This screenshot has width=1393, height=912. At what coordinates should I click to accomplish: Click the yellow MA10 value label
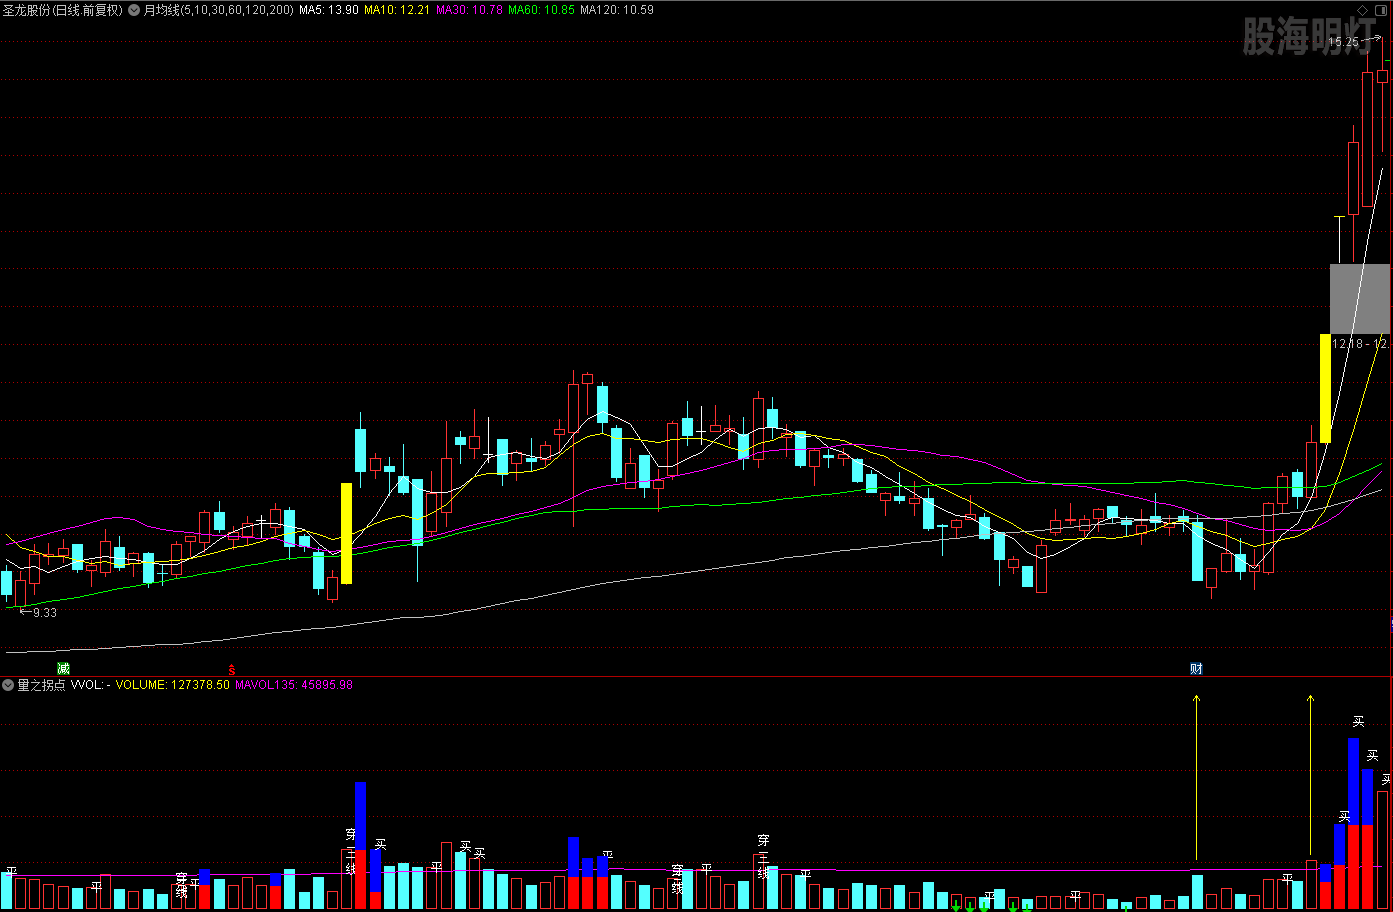[x=396, y=10]
